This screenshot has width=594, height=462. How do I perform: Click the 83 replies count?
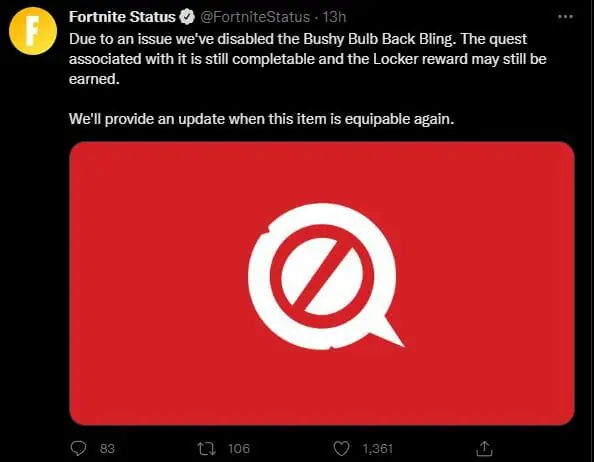[x=107, y=449]
